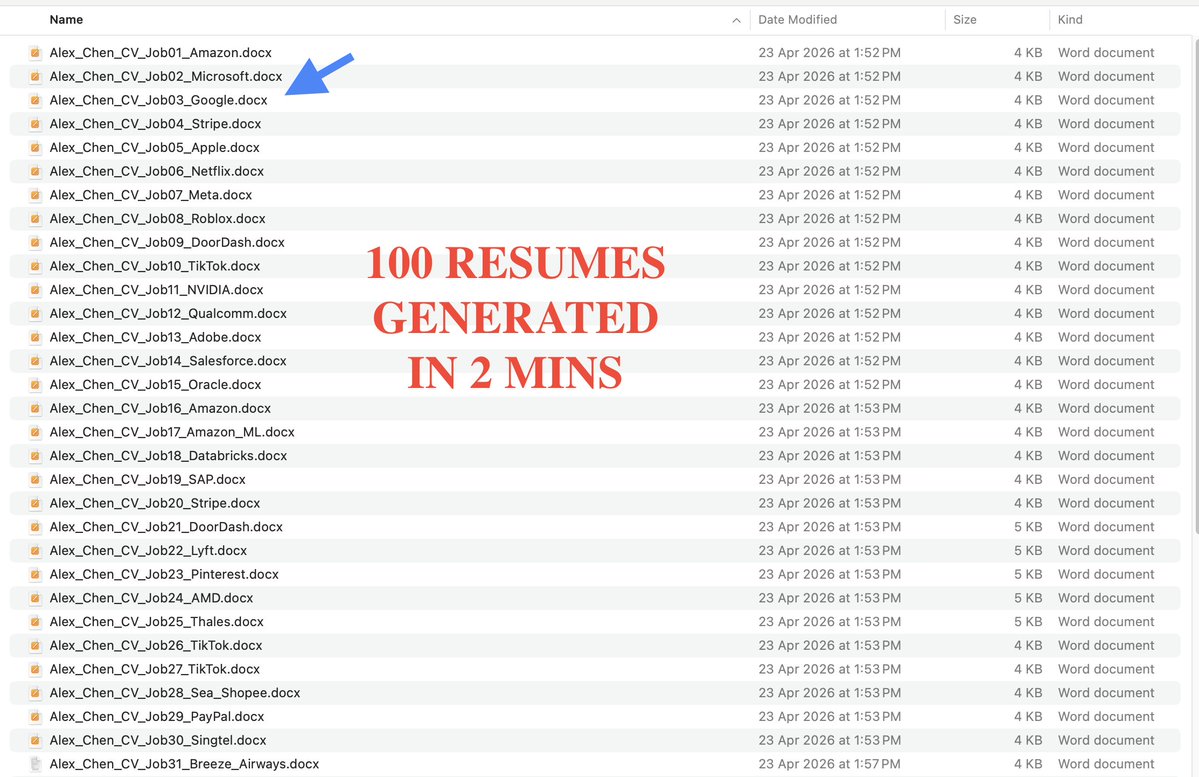Click file name Alex_Chen_CV_Job26_TikTok.docx

click(x=156, y=645)
